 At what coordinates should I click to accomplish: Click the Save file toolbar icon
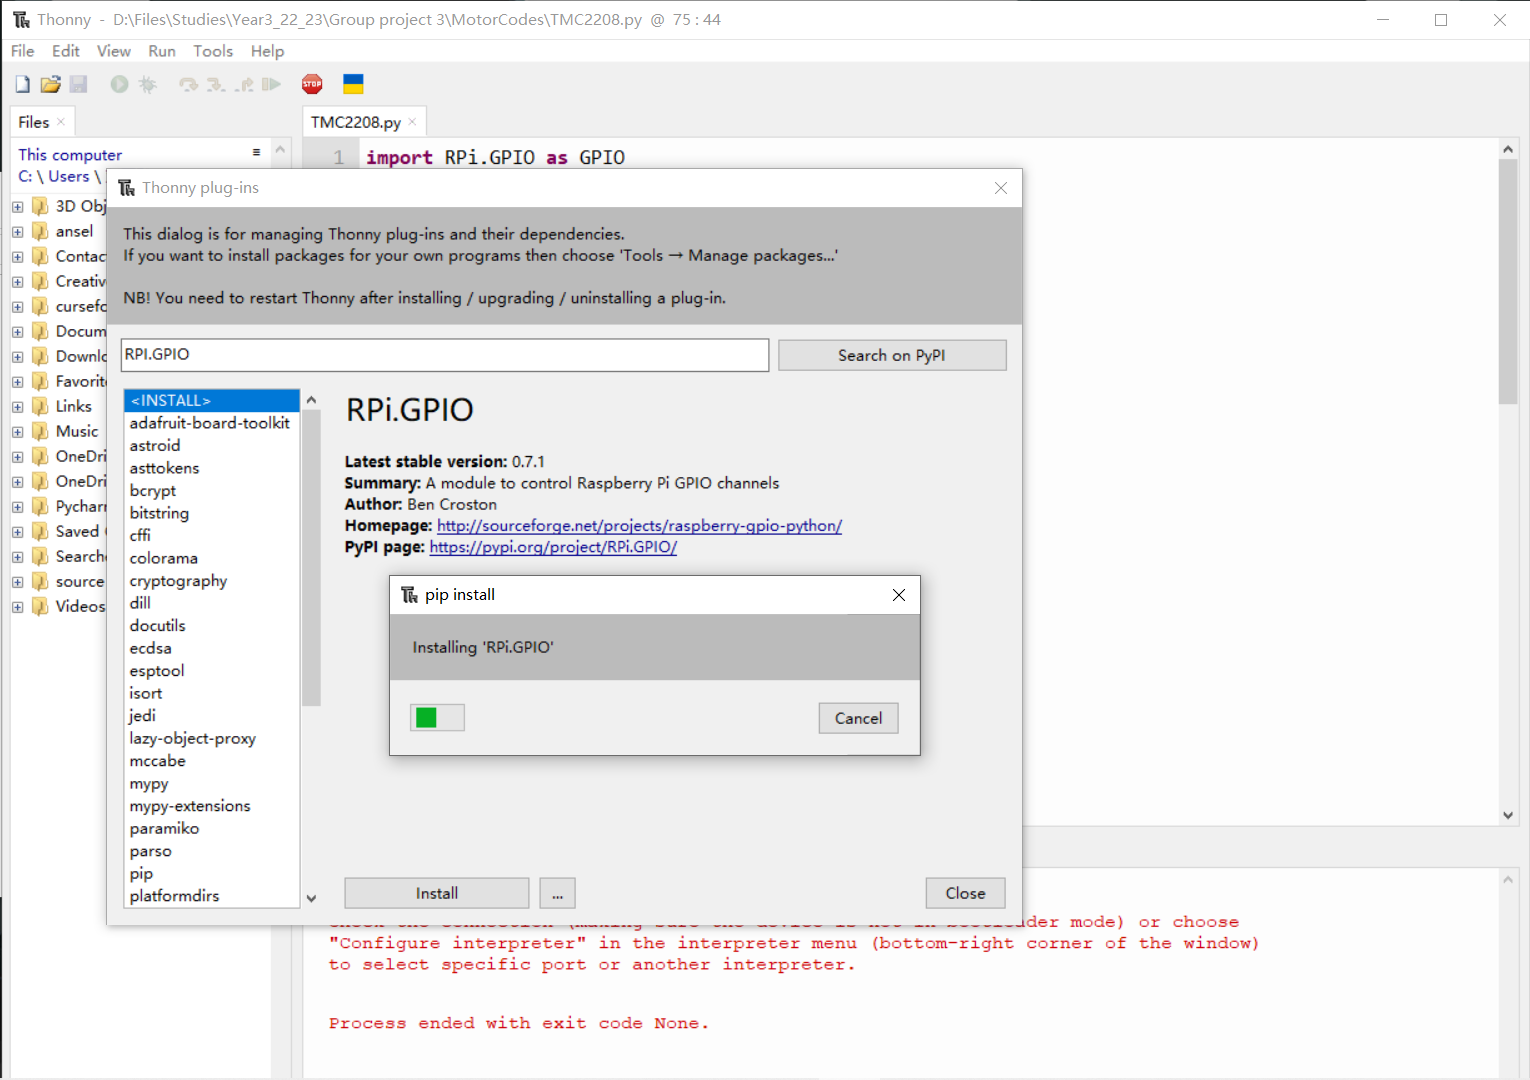[79, 84]
